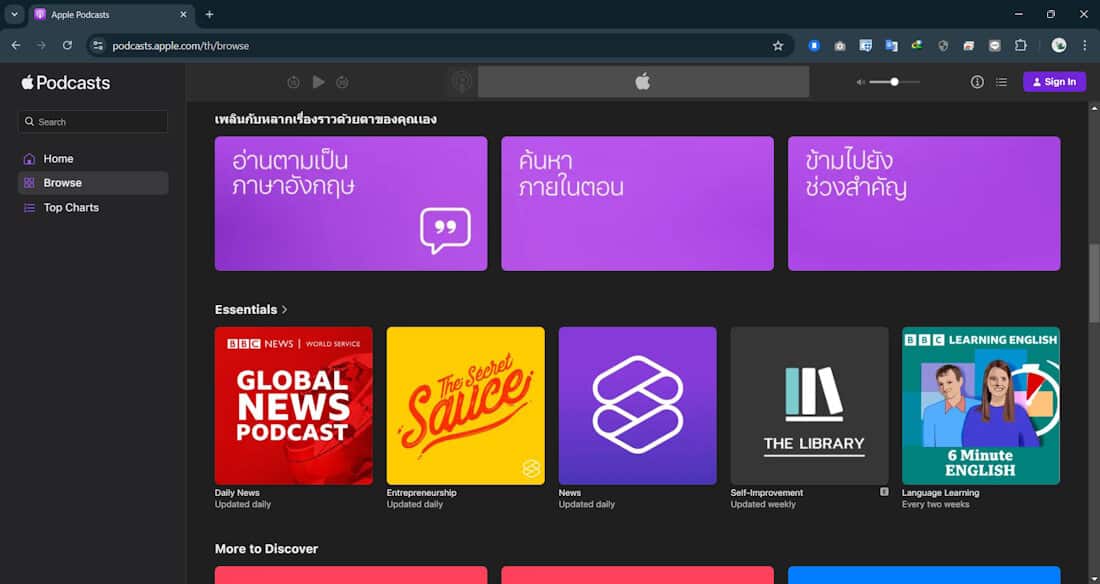Expand the Essentials section chevron
The height and width of the screenshot is (584, 1100).
click(285, 310)
